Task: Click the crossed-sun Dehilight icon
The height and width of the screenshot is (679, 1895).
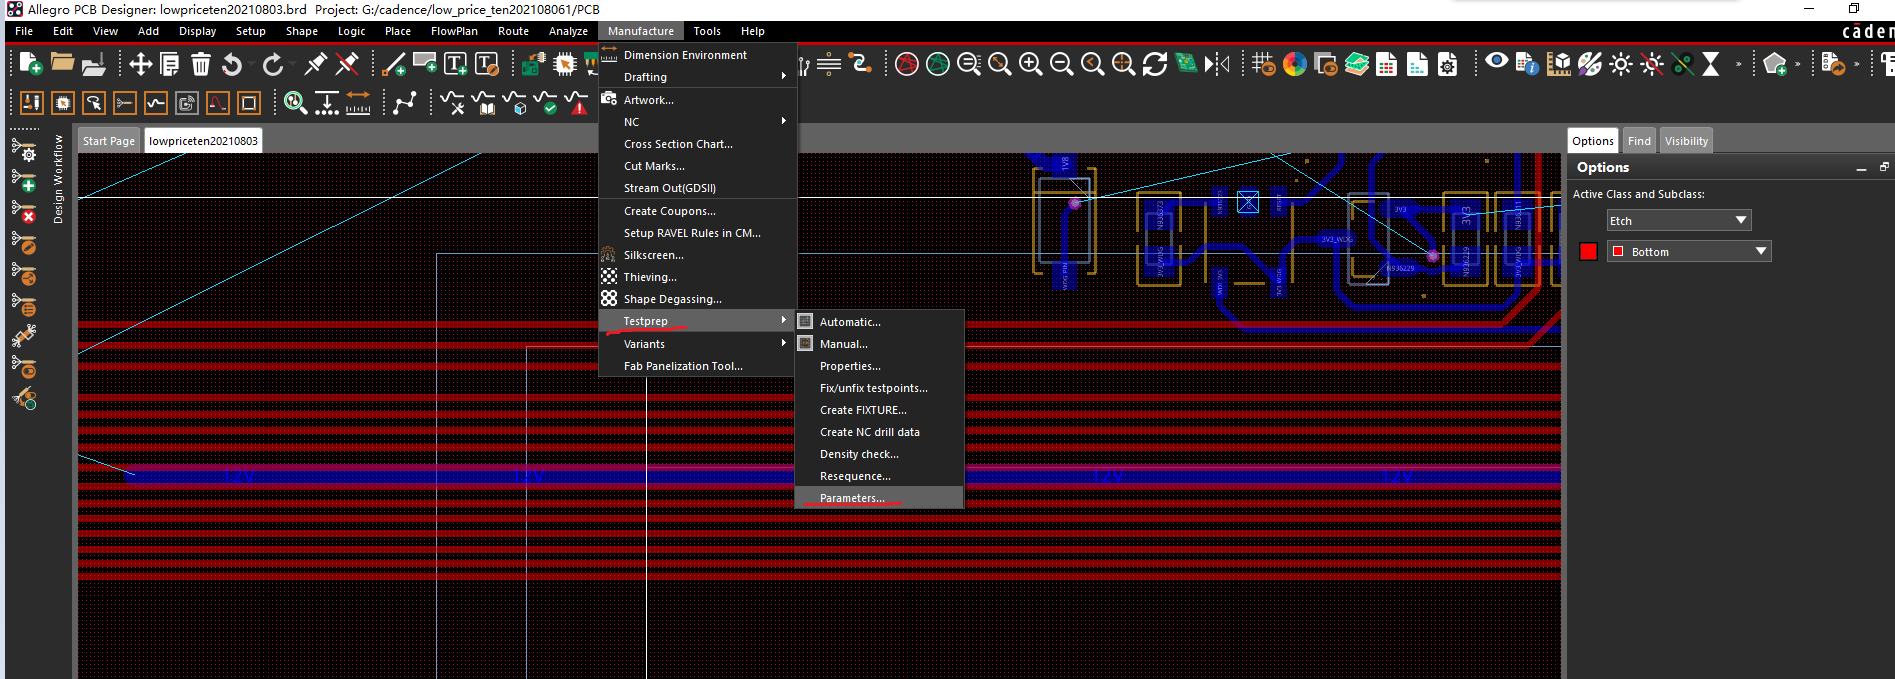Action: [x=1652, y=65]
